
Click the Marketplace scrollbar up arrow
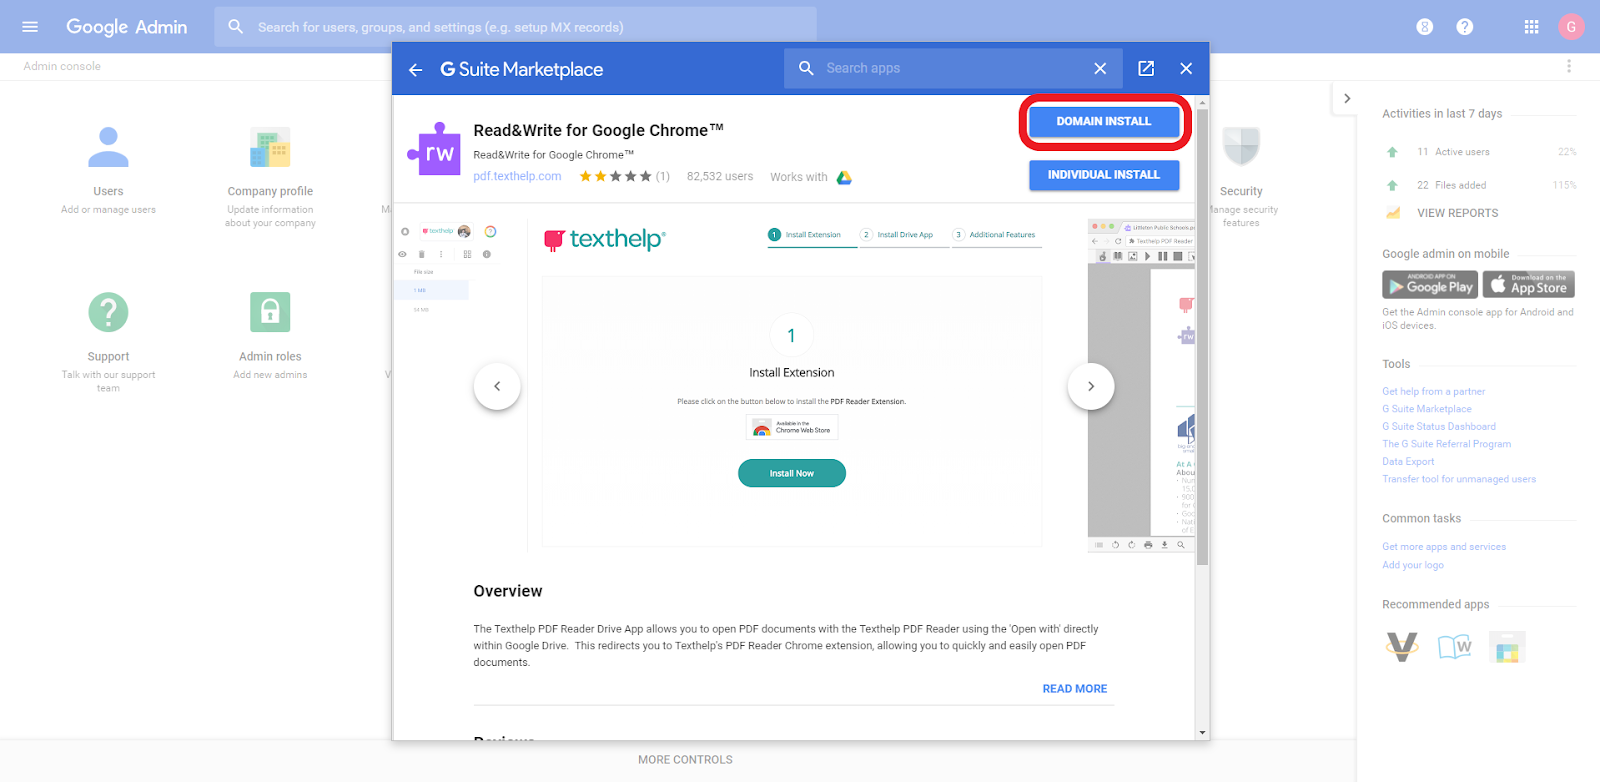[x=1202, y=102]
